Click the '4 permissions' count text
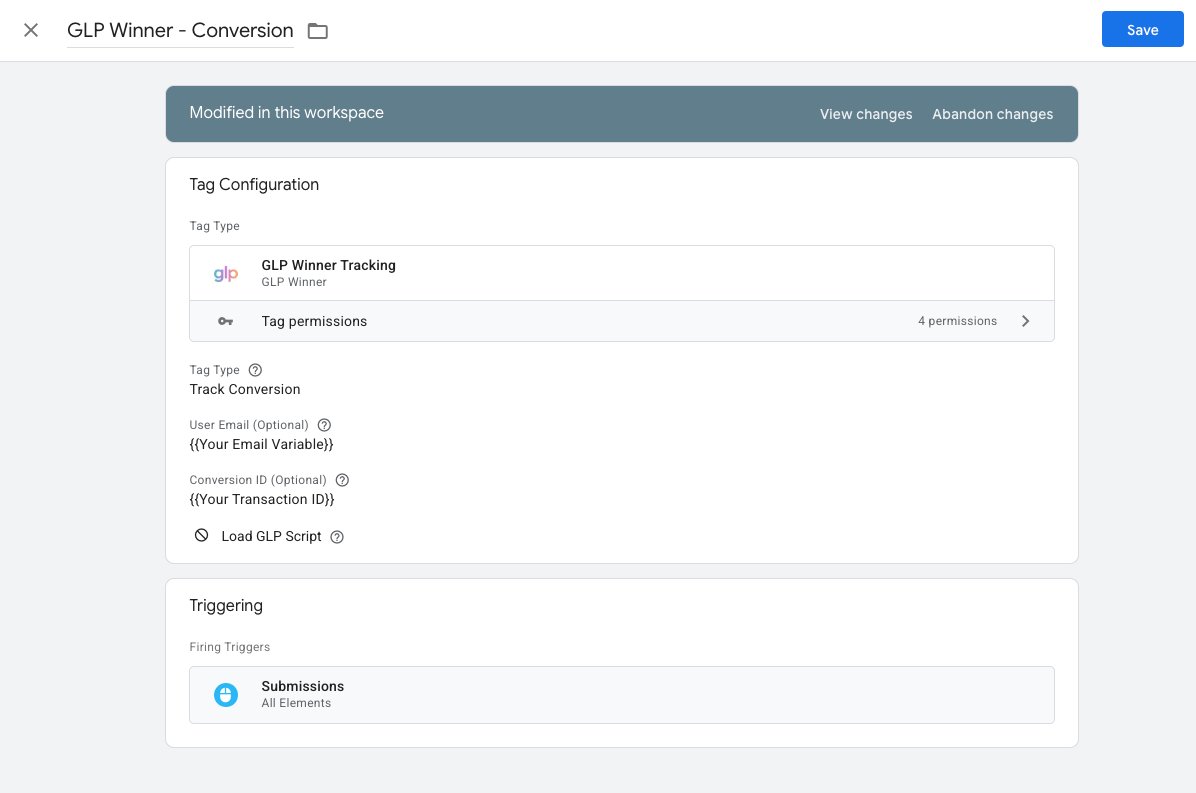1196x793 pixels. click(x=957, y=321)
